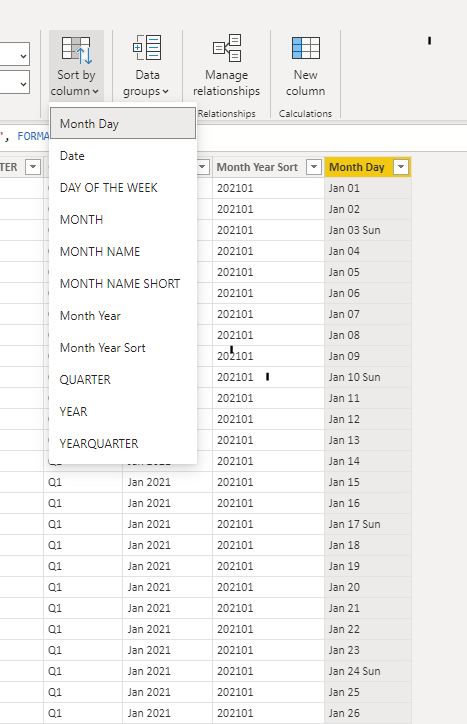The image size is (467, 724).
Task: Choose MONTH NAME SHORT option
Action: click(x=123, y=284)
